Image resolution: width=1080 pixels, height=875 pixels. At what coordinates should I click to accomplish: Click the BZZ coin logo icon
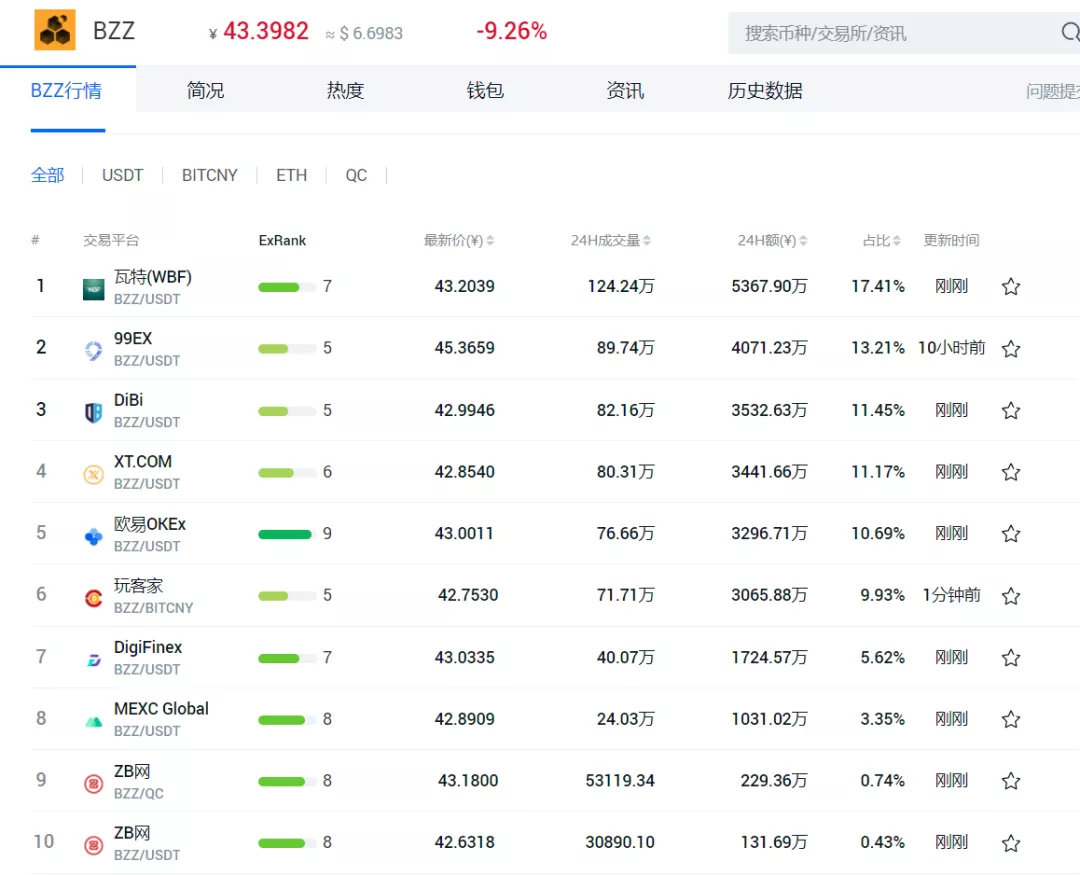(x=55, y=30)
